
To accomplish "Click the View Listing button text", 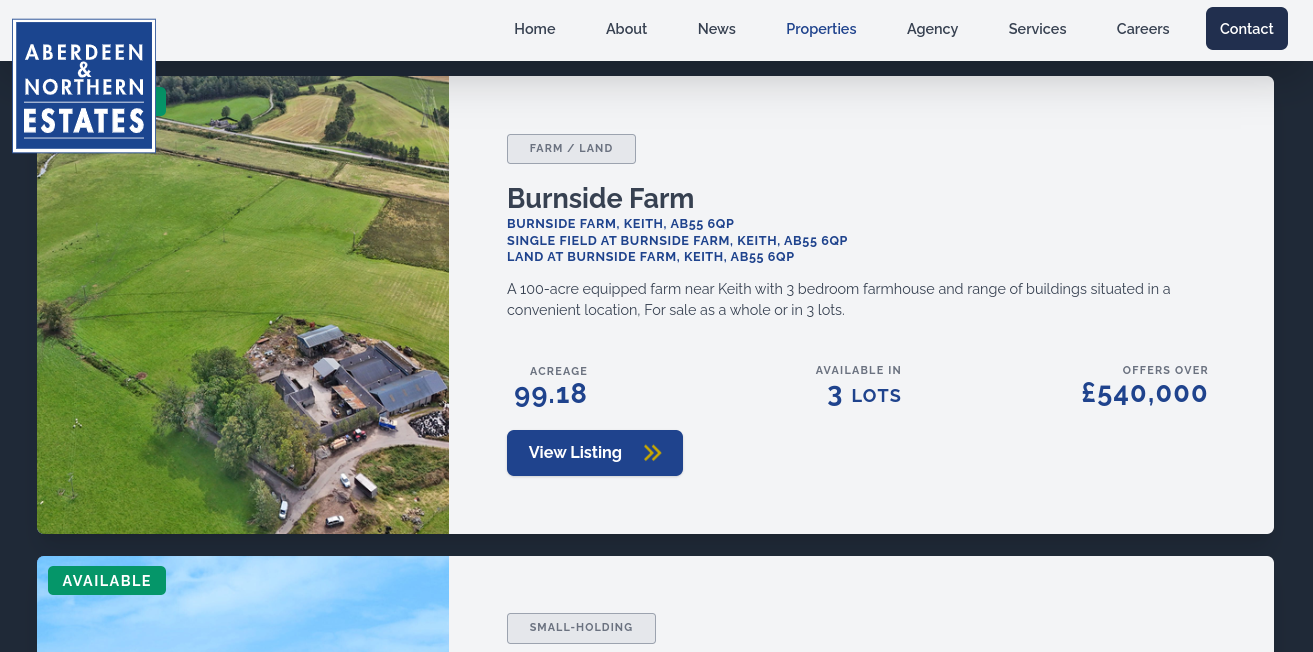I will (575, 453).
